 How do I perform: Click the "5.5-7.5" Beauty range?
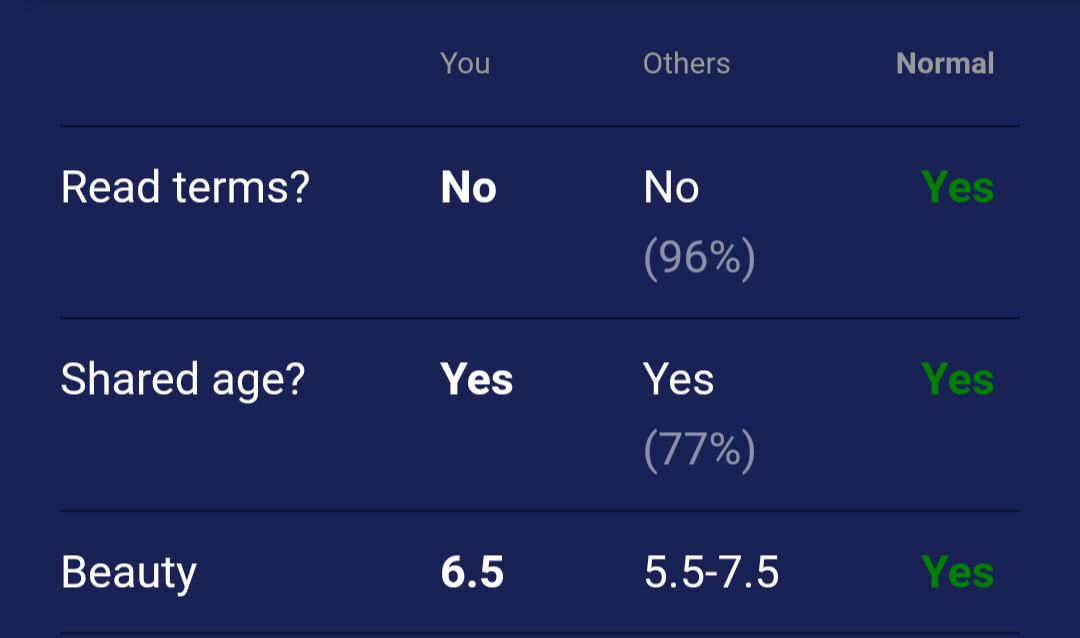pos(711,573)
